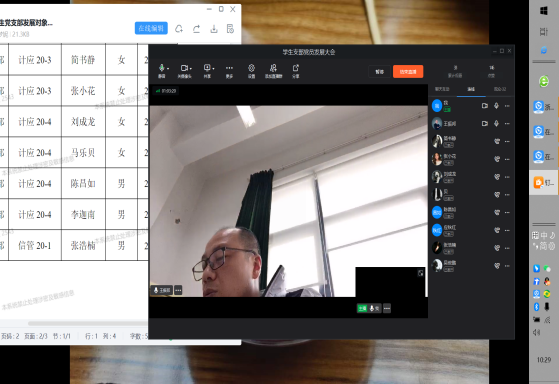This screenshot has width=559, height=384.
Task: Switch to the rightmost side panel tab
Action: coord(500,89)
